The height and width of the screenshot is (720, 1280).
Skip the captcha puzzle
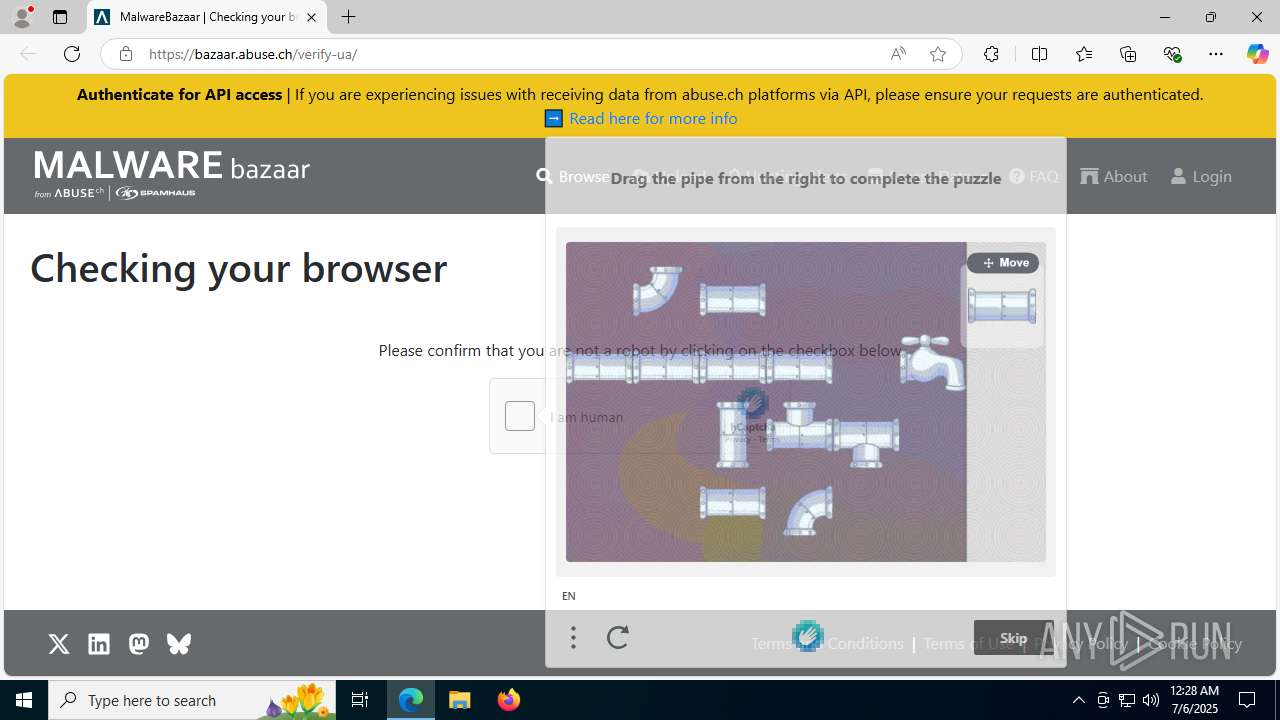(x=1013, y=638)
